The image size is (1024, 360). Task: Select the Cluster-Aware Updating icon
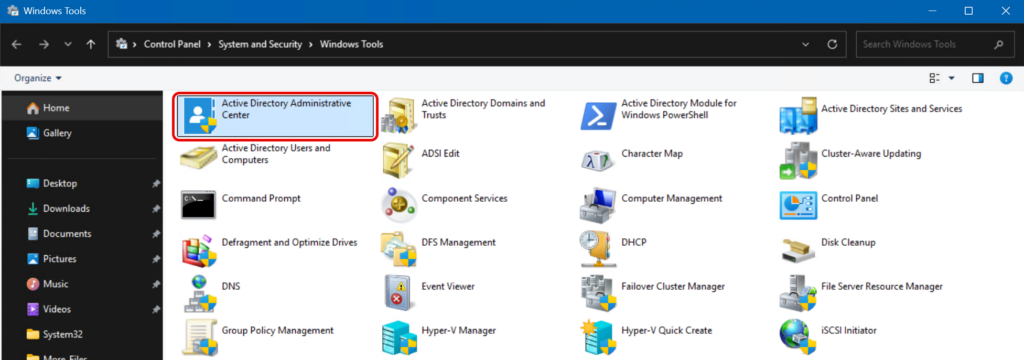tap(799, 161)
